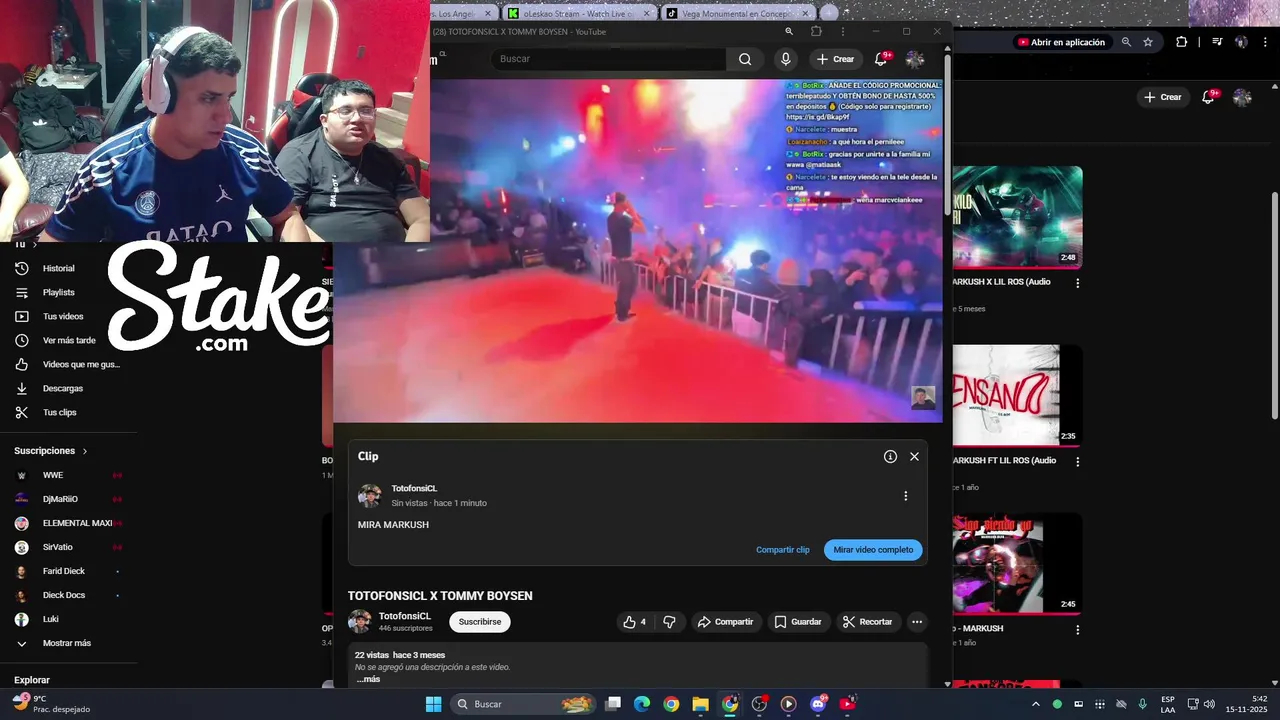Open clip options three-dot menu
Viewport: 1280px width, 720px height.
(x=906, y=496)
